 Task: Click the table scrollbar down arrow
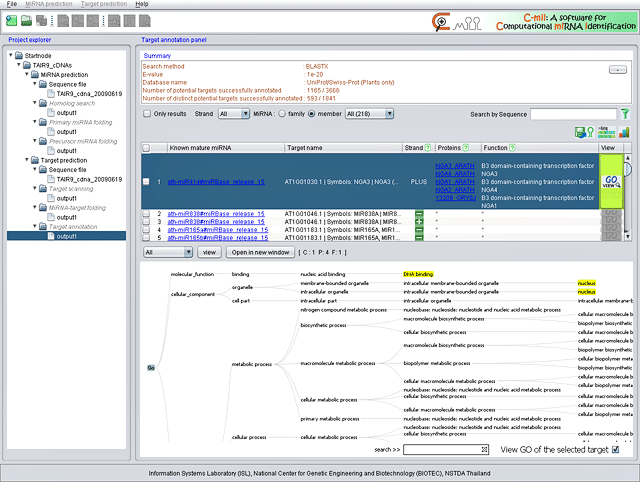pyautogui.click(x=627, y=236)
